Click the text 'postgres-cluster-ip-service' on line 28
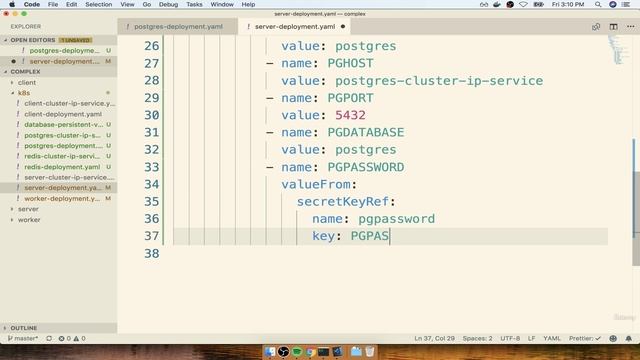640x360 pixels. (x=439, y=81)
